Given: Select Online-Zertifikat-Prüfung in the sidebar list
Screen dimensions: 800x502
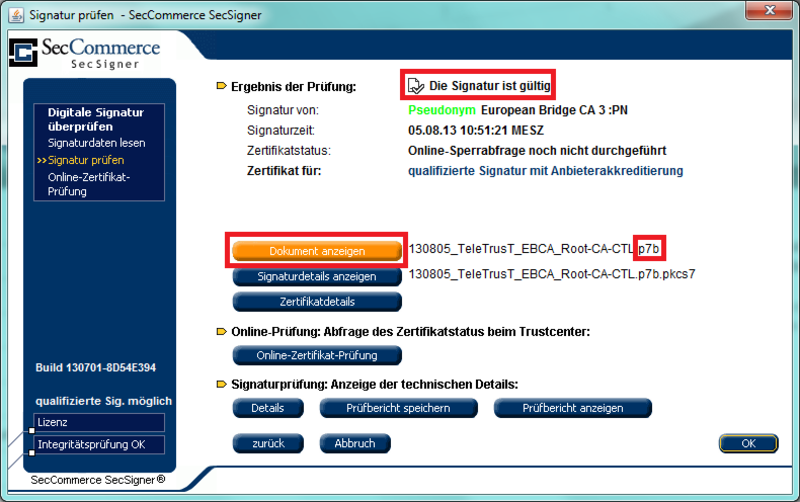Looking at the screenshot, I should point(89,184).
